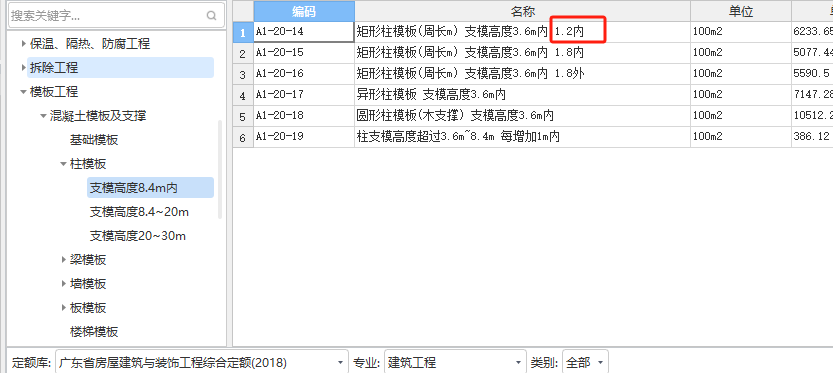Select row header number 1
The image size is (833, 373).
click(243, 32)
